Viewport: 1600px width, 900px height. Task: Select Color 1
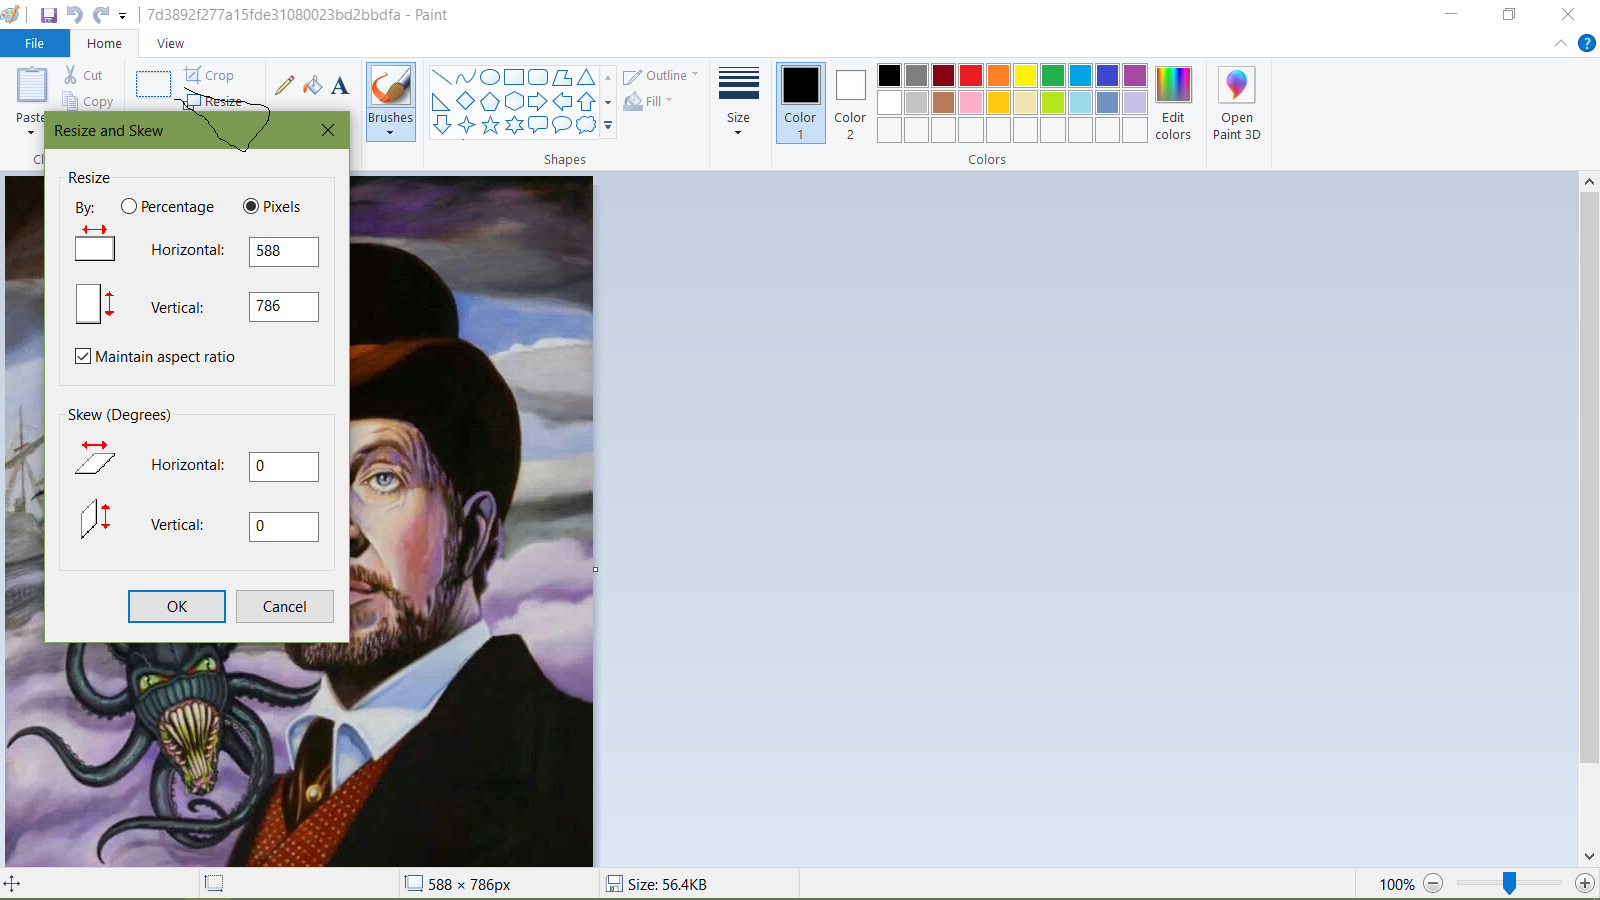(x=800, y=103)
